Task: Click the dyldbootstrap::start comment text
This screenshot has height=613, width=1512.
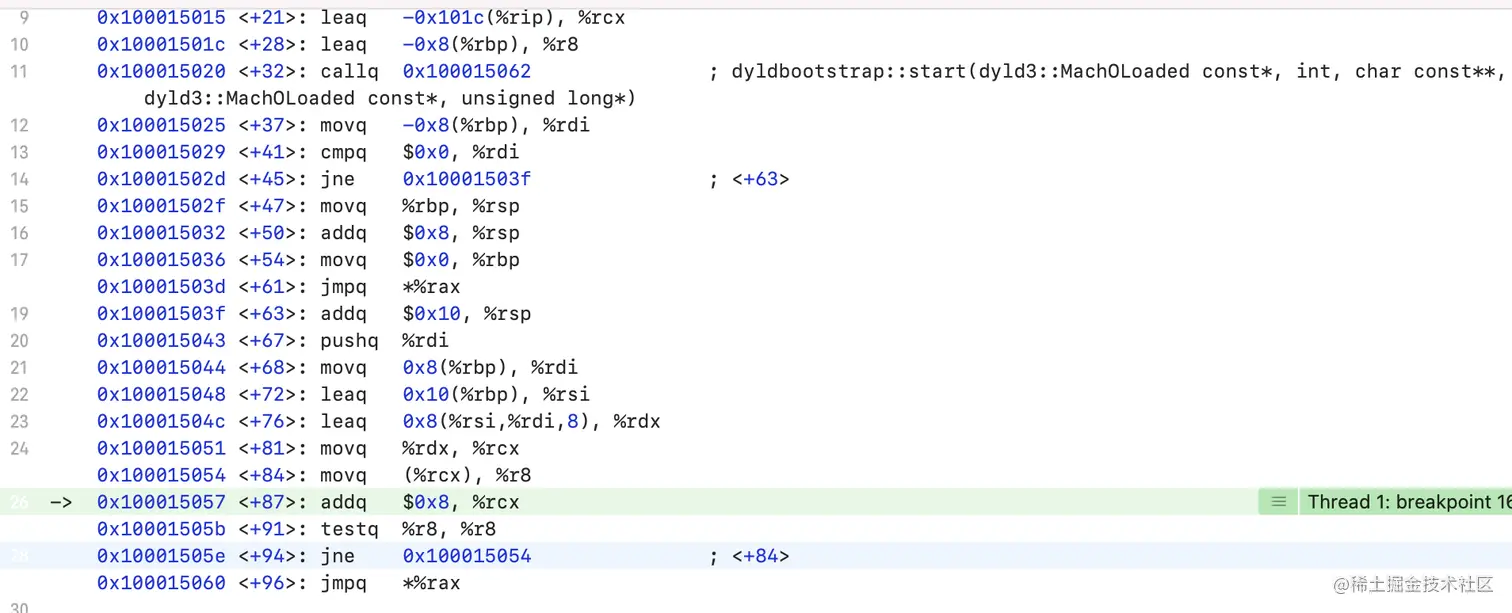Action: (1108, 72)
